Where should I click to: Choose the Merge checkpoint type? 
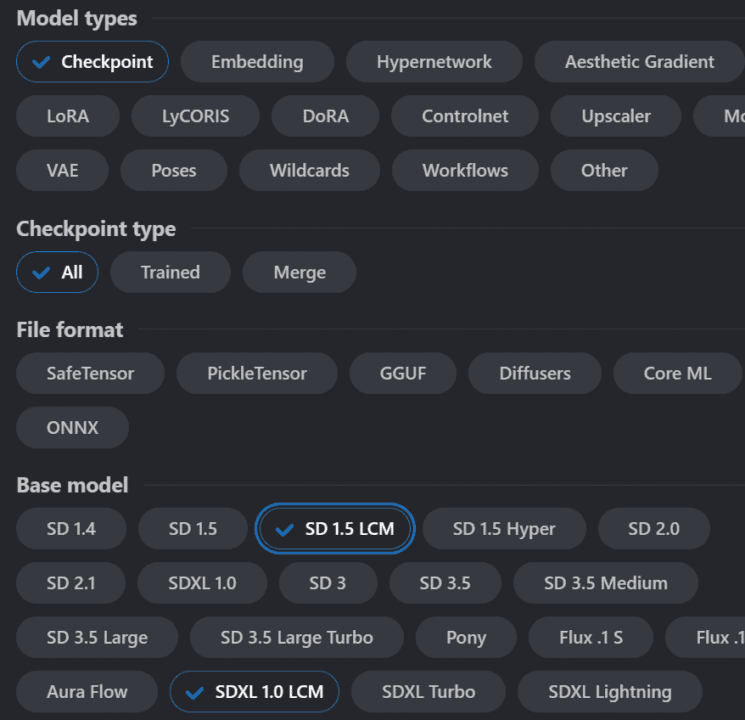[x=299, y=272]
